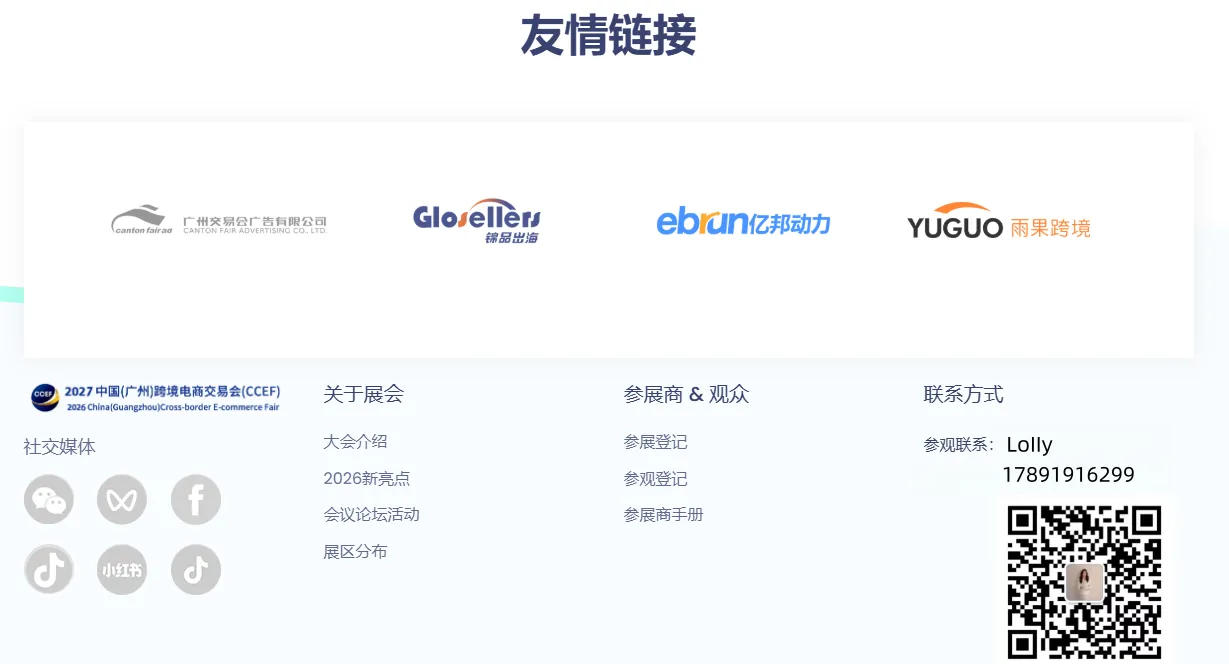Open the 参展商手册 exhibitor manual link
Image resolution: width=1229 pixels, height=664 pixels.
[x=663, y=514]
